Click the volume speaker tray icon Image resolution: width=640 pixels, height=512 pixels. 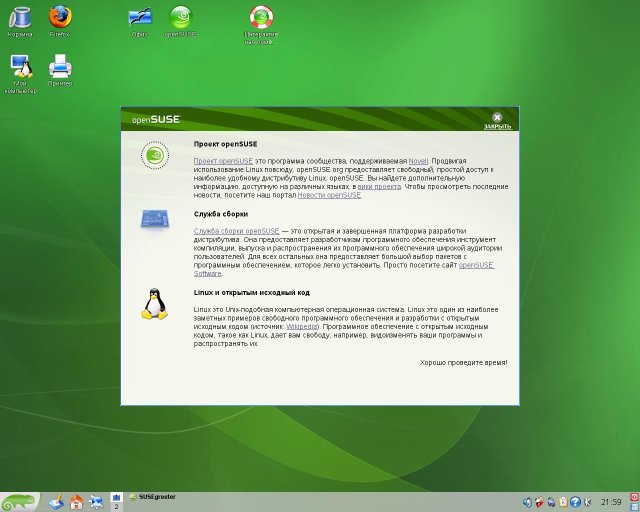tap(528, 502)
